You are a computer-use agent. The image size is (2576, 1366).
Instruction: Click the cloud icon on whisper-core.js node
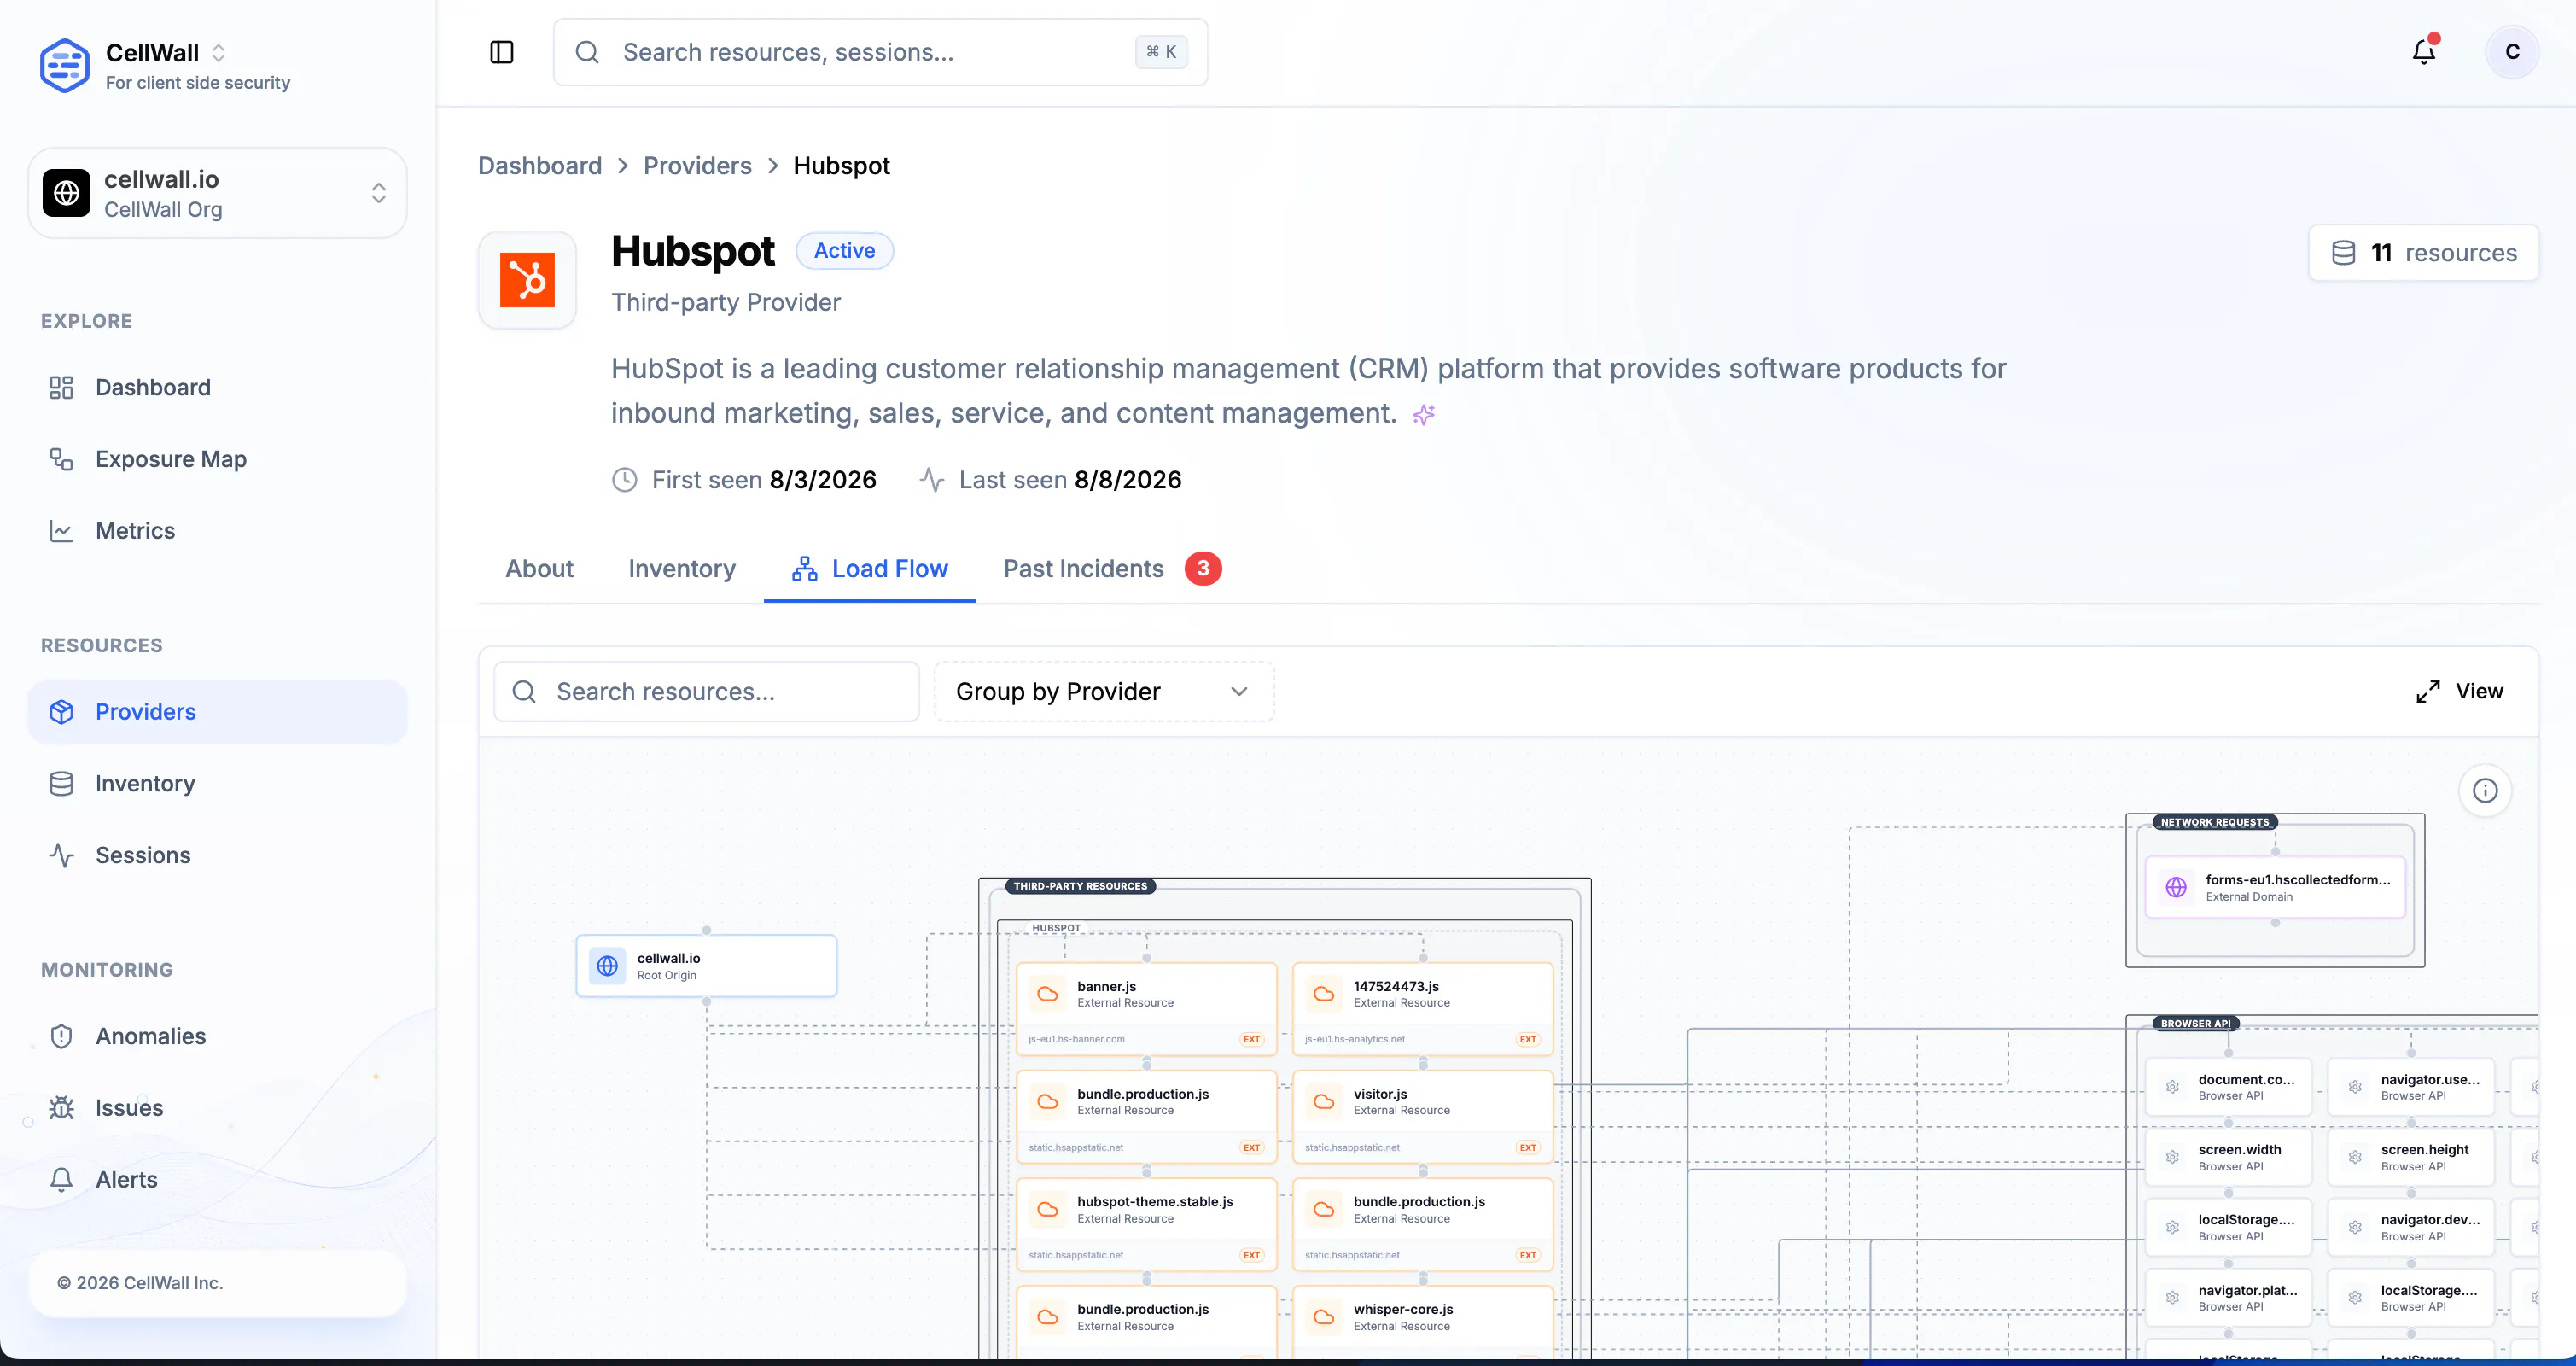click(1324, 1317)
